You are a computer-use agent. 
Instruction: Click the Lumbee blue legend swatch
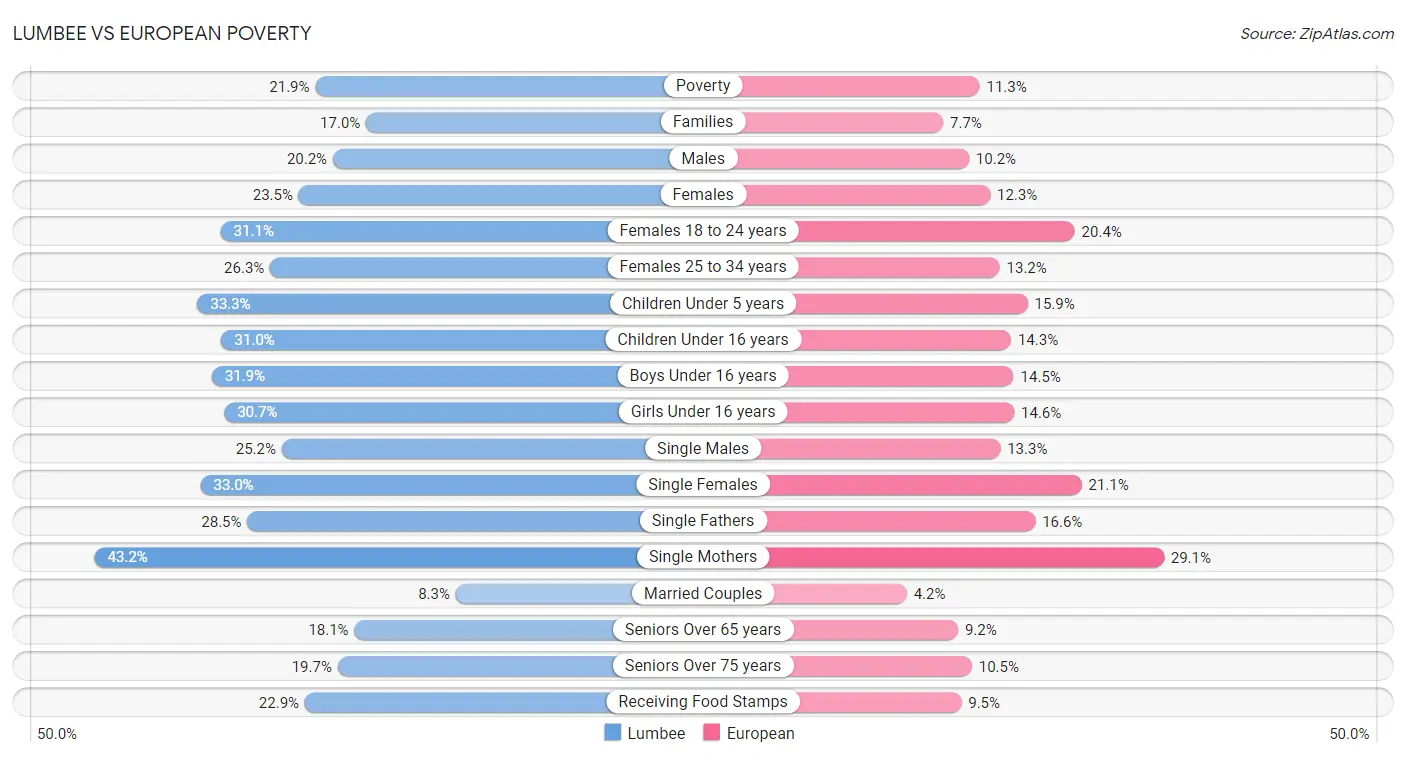coord(613,733)
